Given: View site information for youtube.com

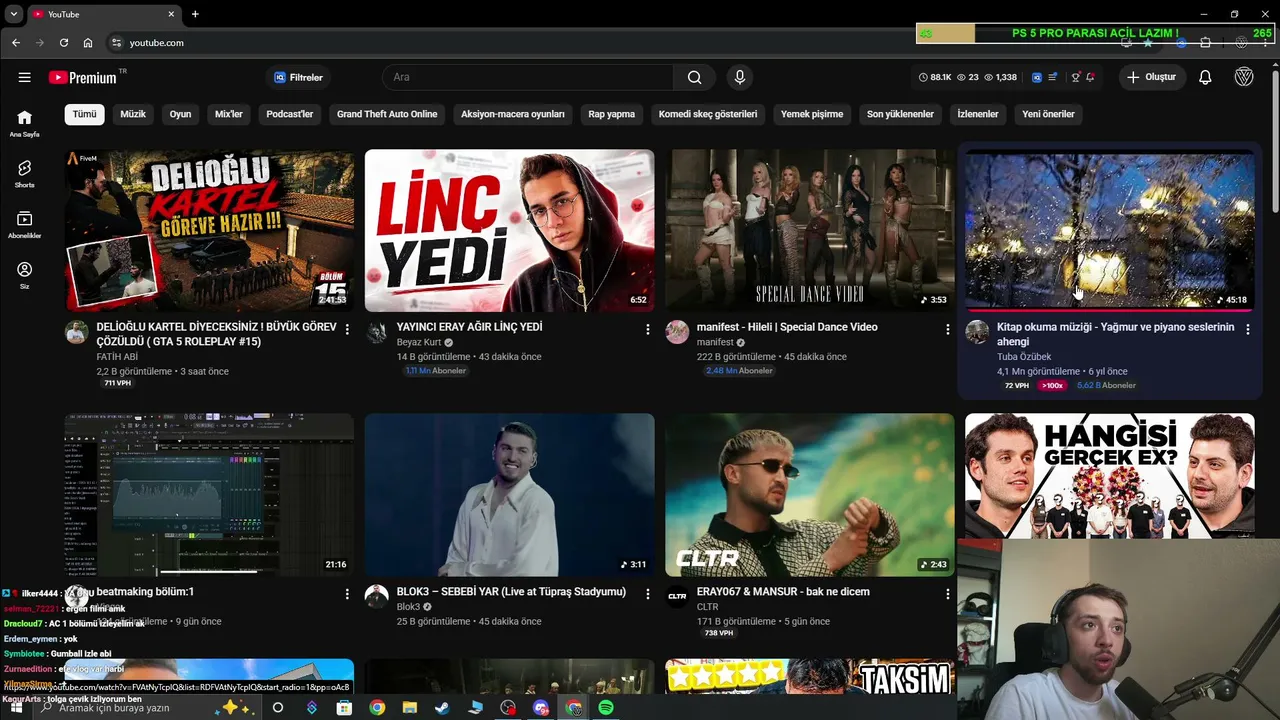Looking at the screenshot, I should click(x=116, y=43).
